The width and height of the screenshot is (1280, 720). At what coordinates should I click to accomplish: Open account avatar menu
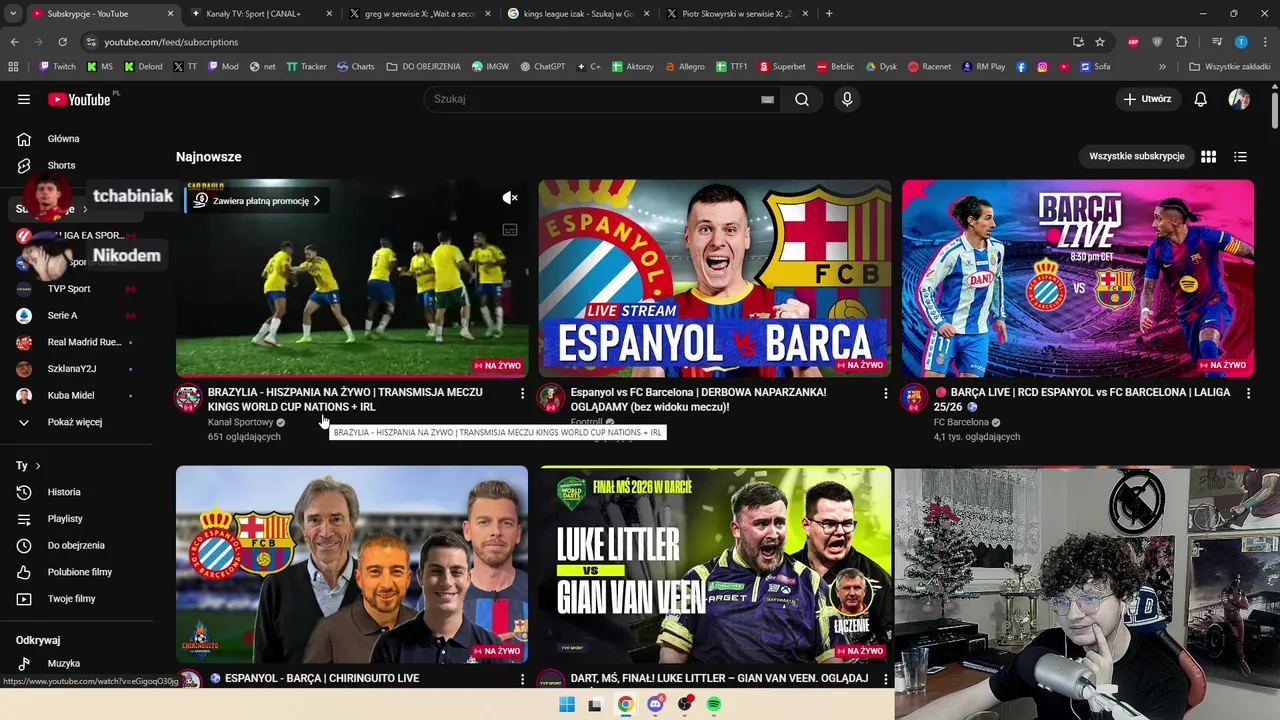tap(1239, 99)
